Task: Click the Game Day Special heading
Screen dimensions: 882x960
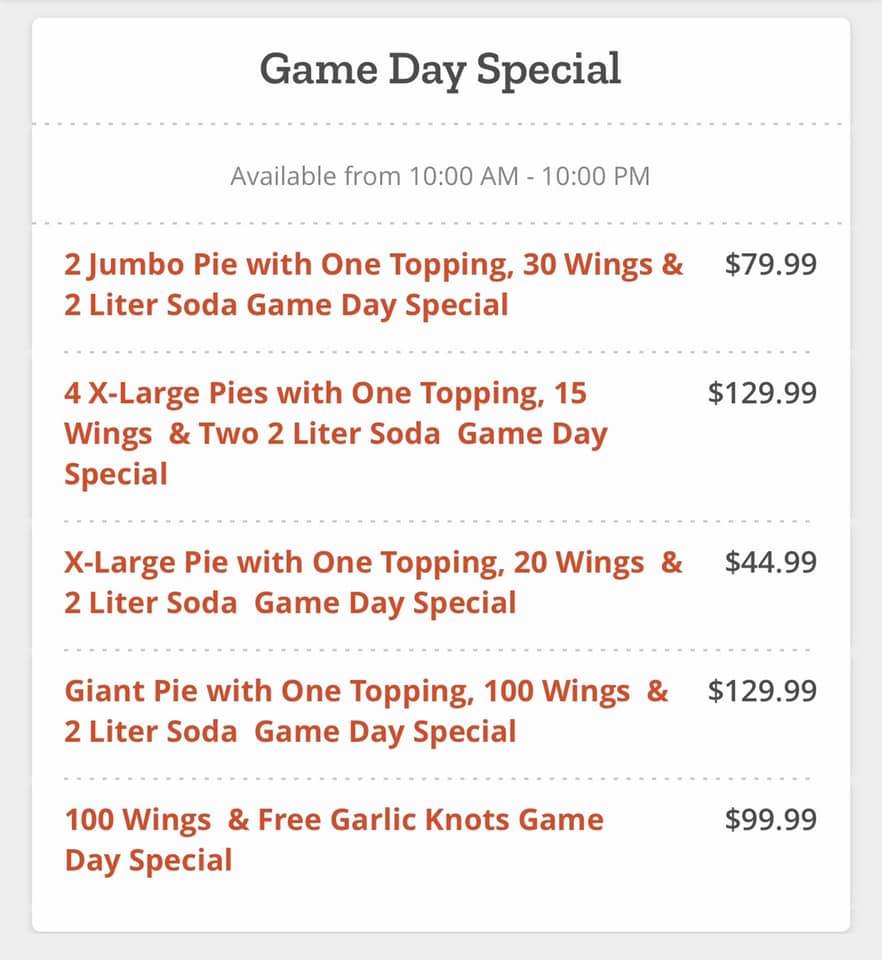Action: [440, 70]
